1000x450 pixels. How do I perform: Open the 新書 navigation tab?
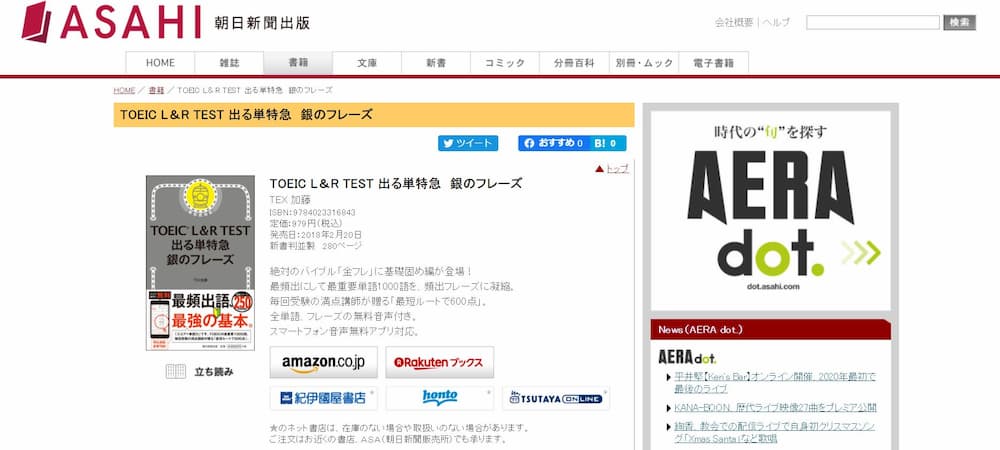[436, 63]
